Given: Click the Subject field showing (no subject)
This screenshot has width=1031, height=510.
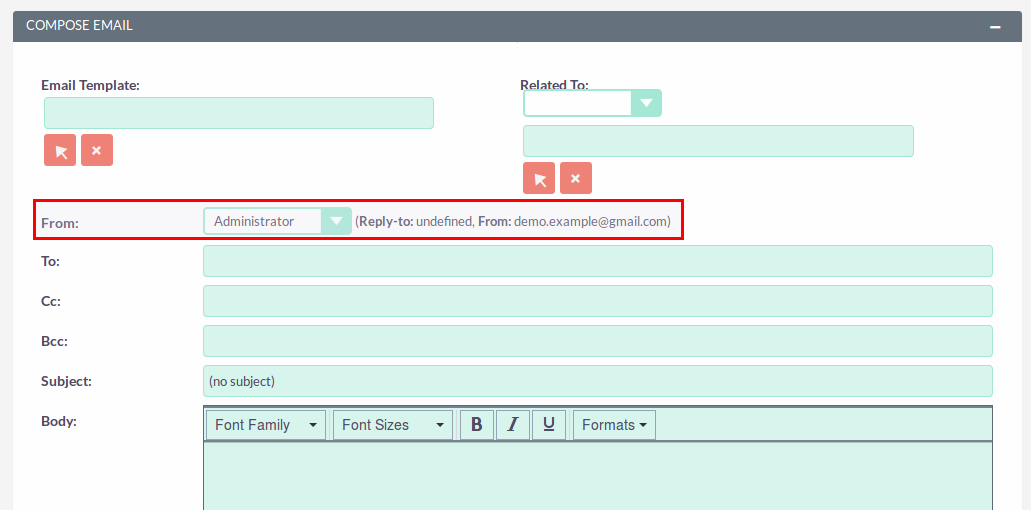Looking at the screenshot, I should 598,381.
